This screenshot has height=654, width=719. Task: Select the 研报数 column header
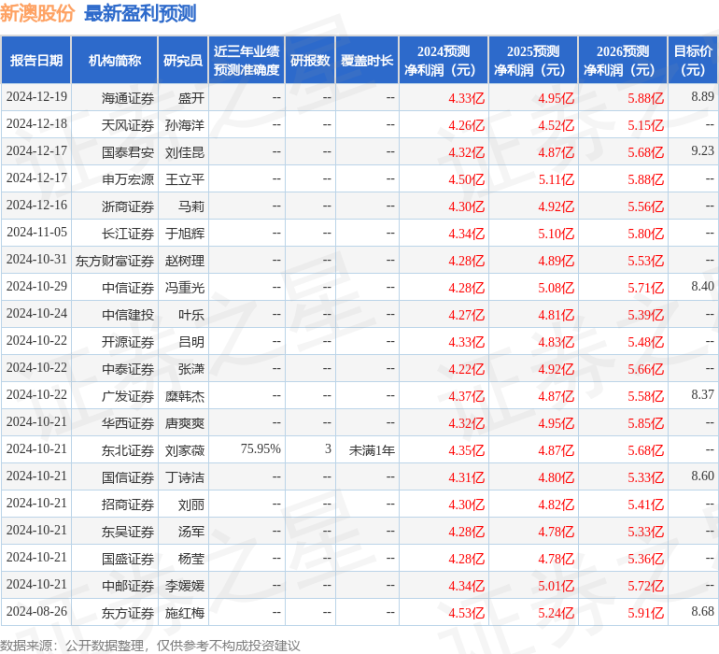pos(310,61)
